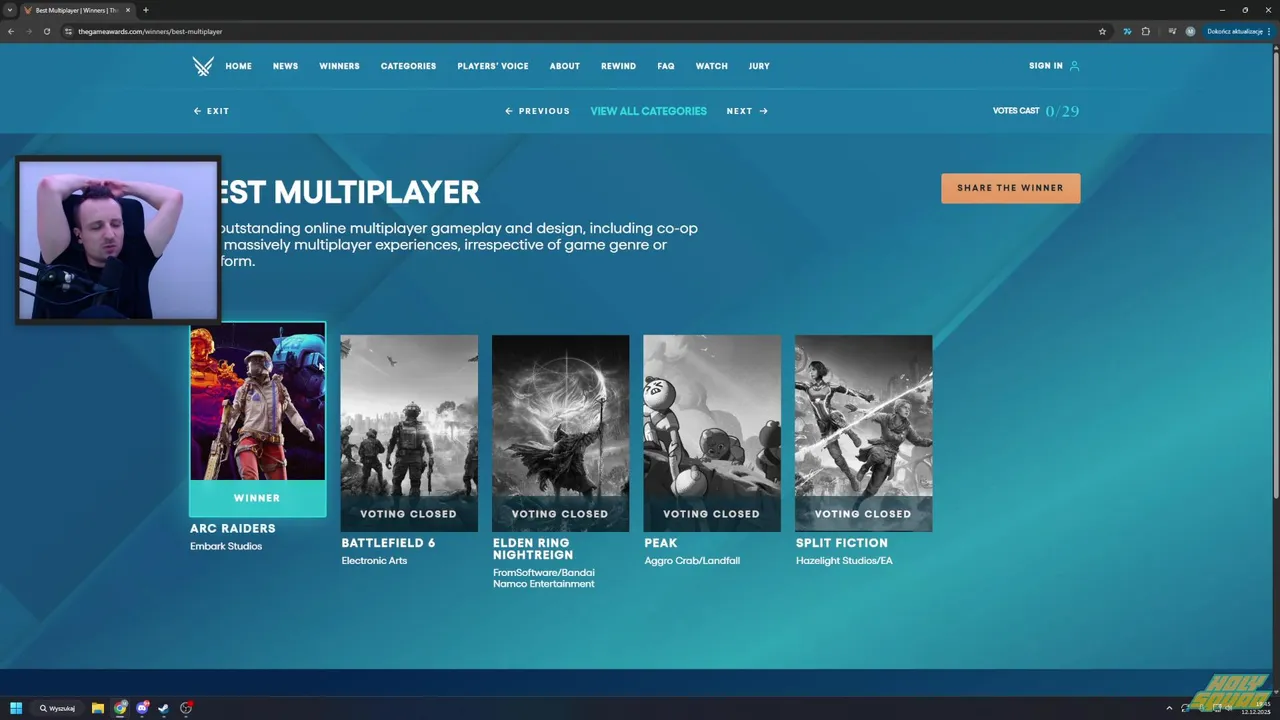The width and height of the screenshot is (1280, 720).
Task: Open WINNERS in the site navigation
Action: (x=339, y=66)
